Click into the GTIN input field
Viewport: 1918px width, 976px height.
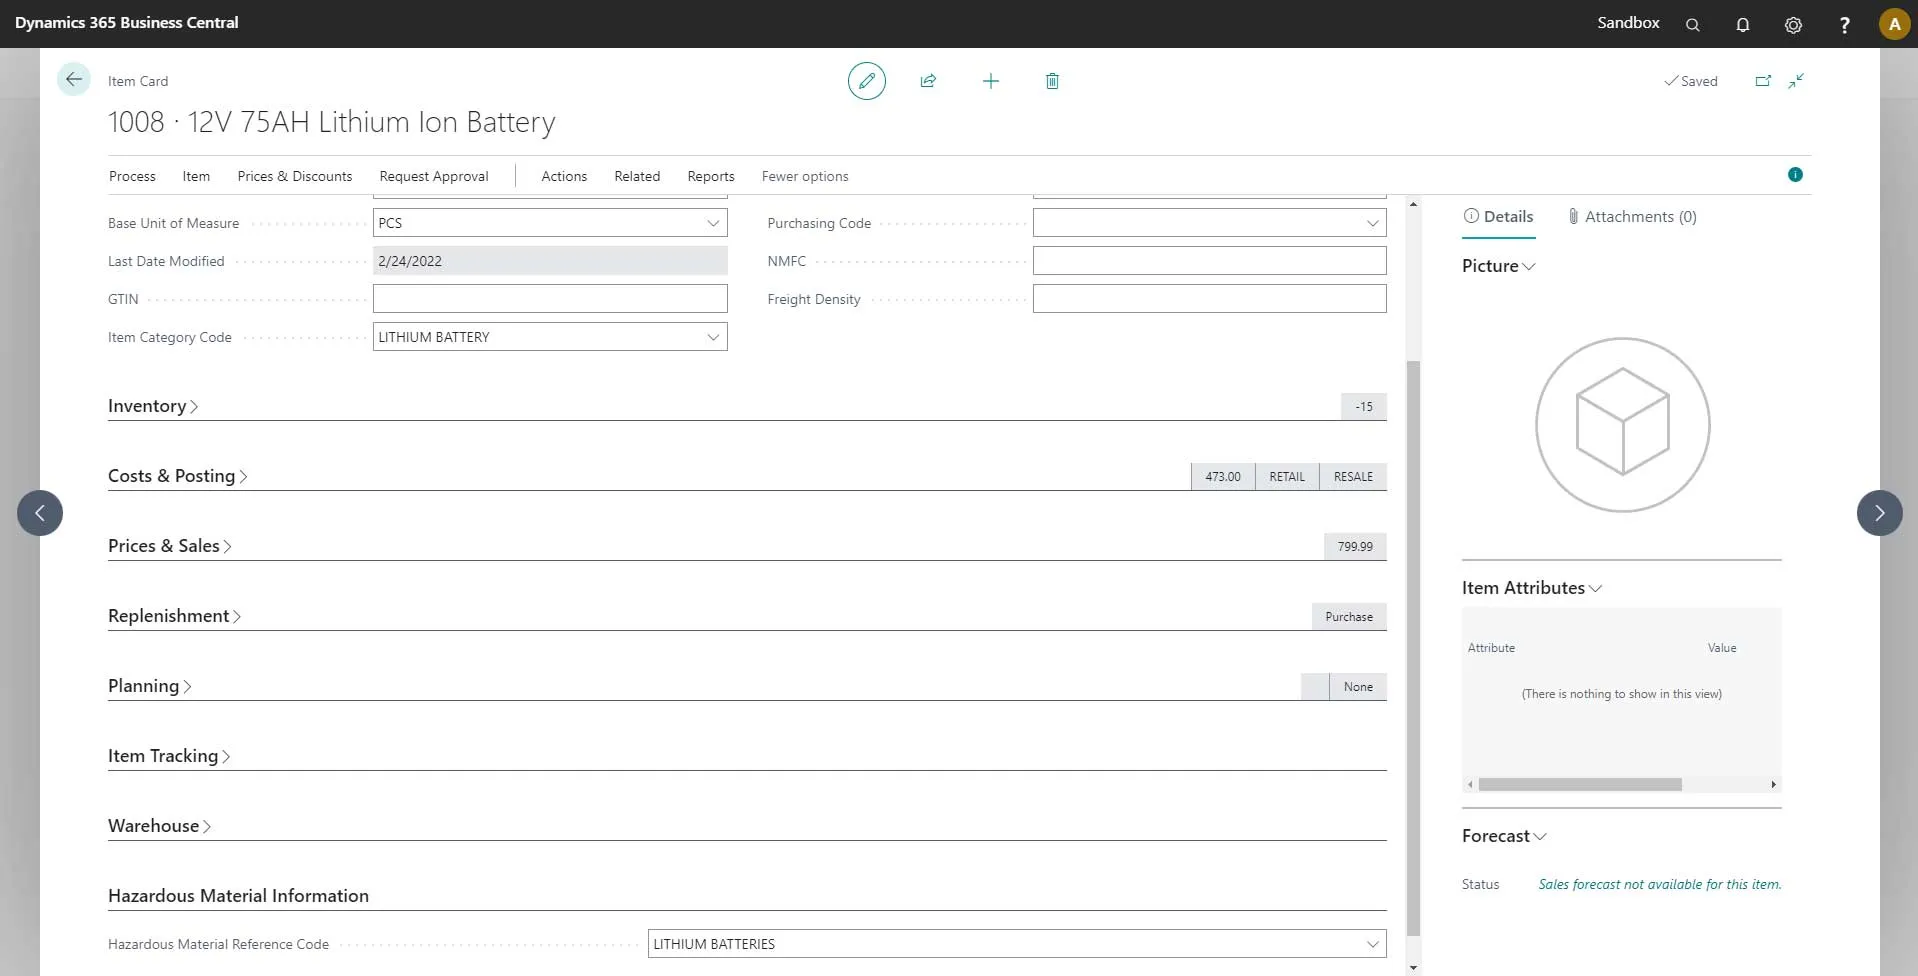(x=549, y=299)
